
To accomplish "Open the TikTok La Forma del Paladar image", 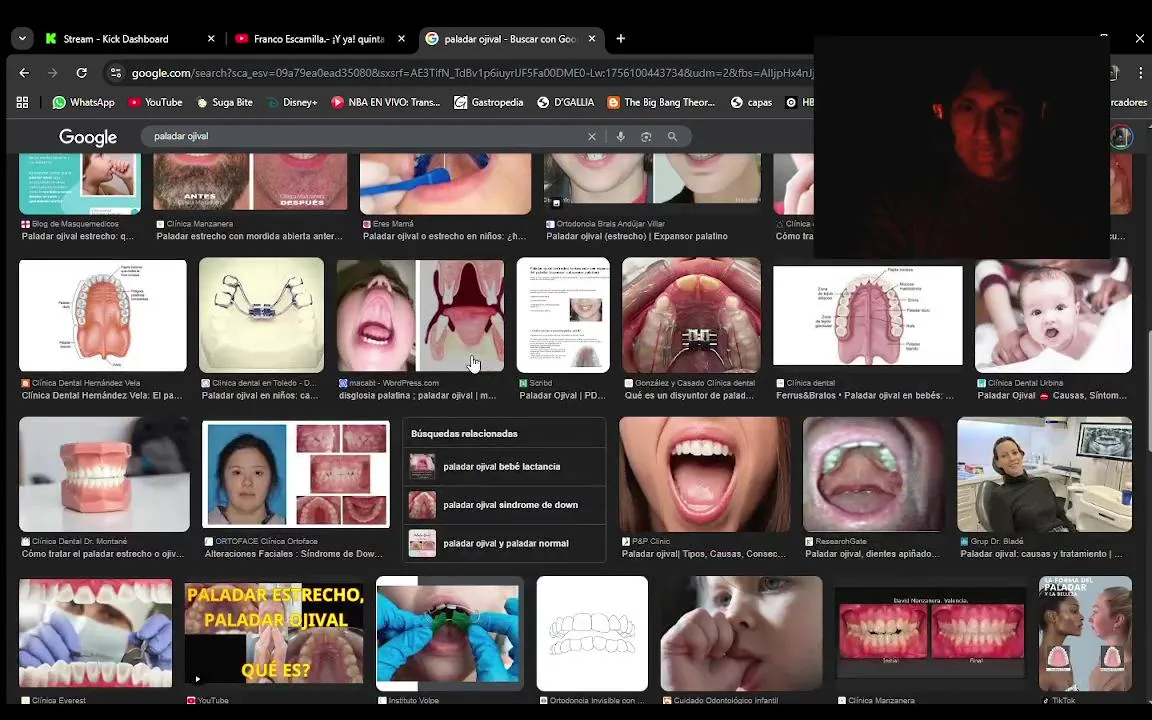I will point(1085,633).
